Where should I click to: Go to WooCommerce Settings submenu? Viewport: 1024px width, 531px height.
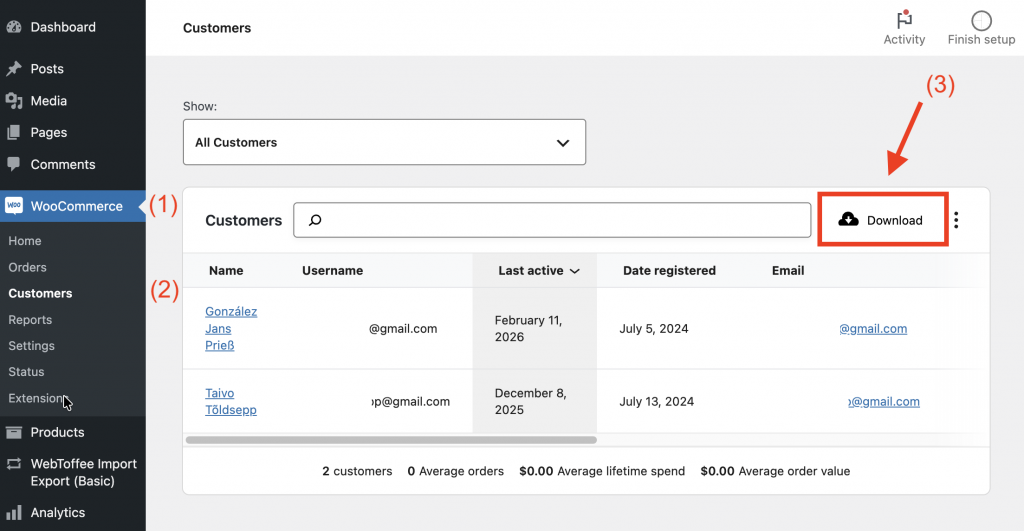click(x=31, y=346)
